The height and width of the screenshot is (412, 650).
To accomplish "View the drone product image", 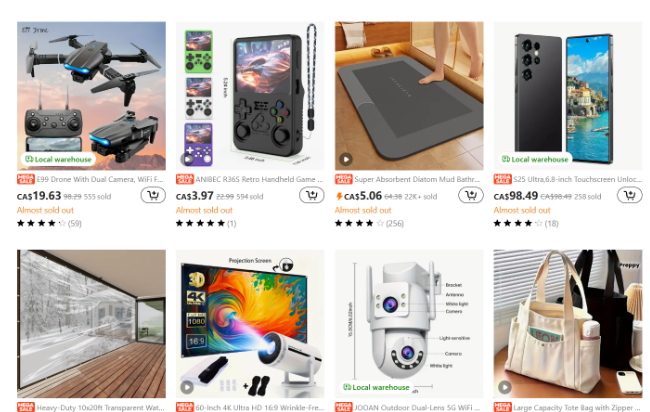I will (x=91, y=96).
